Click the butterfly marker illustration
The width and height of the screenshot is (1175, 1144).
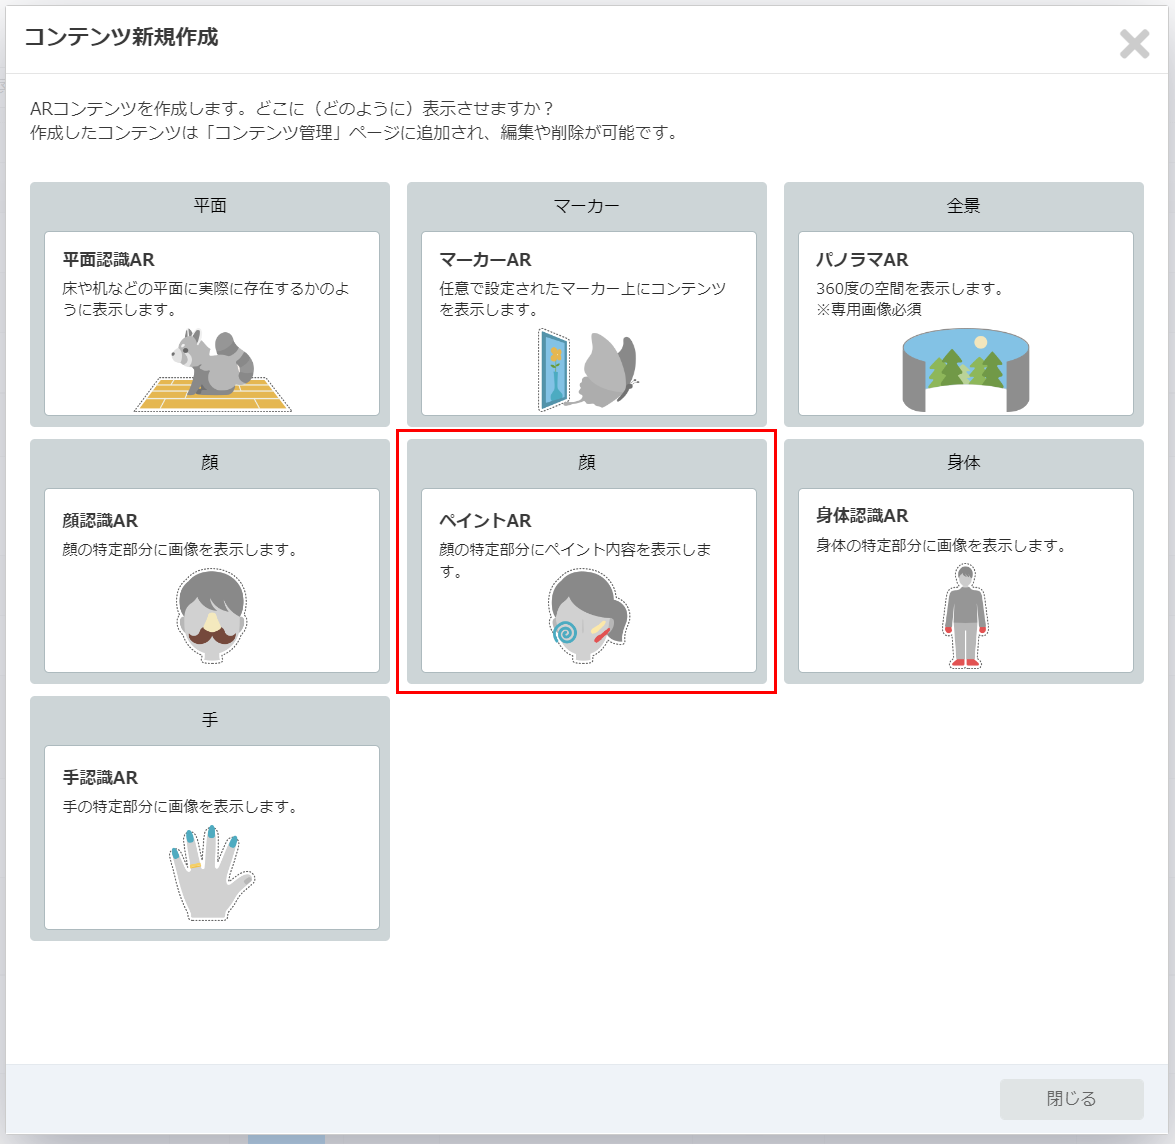click(x=588, y=370)
